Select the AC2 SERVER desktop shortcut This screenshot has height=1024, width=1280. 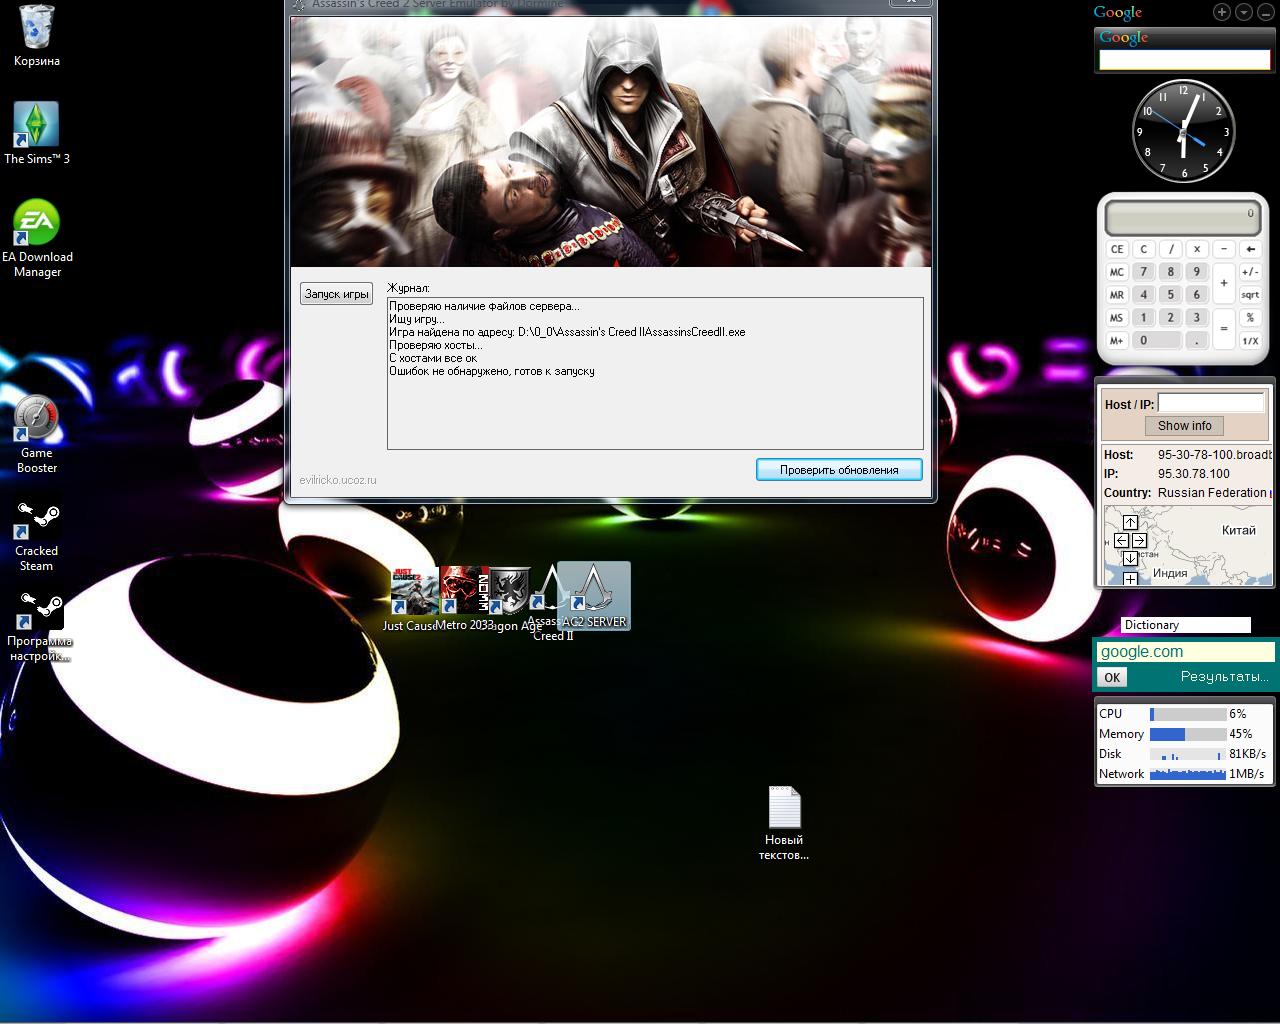tap(594, 596)
